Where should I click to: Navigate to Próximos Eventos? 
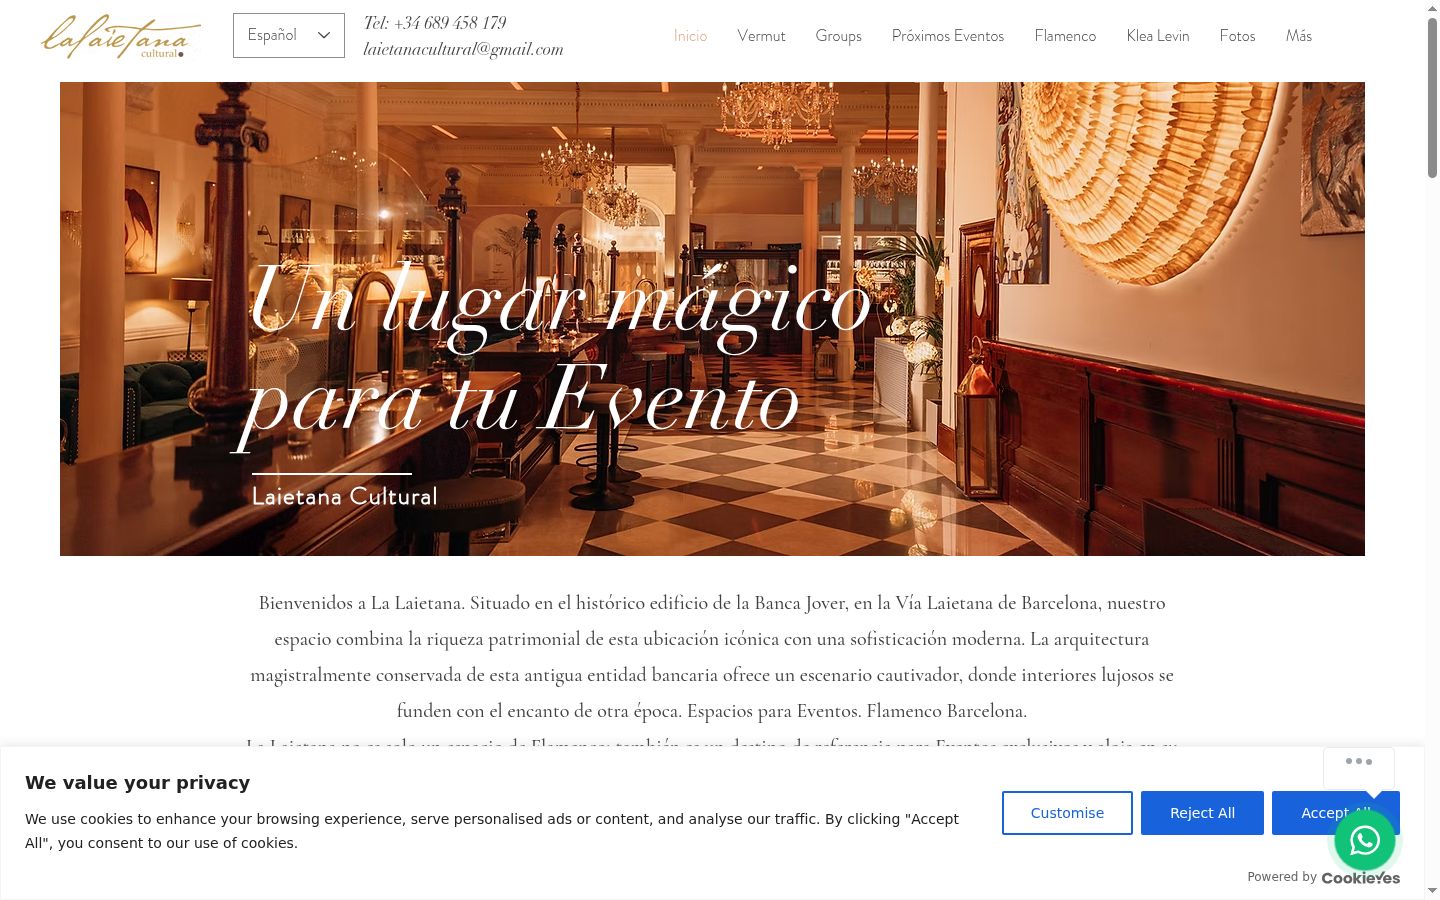coord(948,36)
